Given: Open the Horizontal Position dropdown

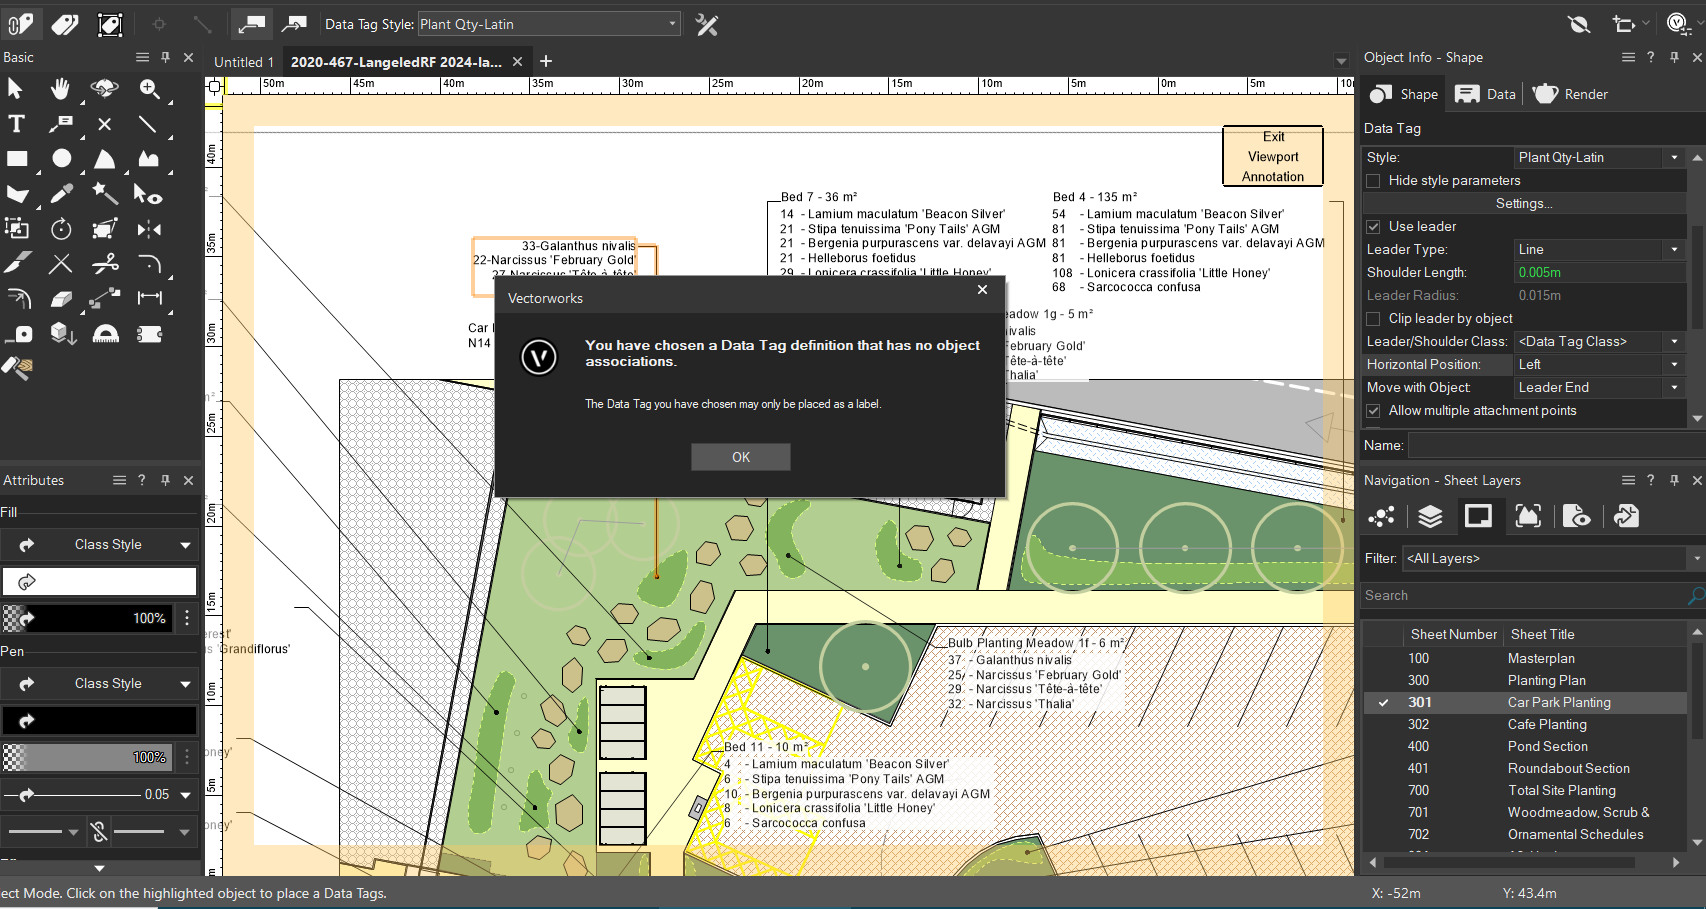Looking at the screenshot, I should pos(1599,365).
